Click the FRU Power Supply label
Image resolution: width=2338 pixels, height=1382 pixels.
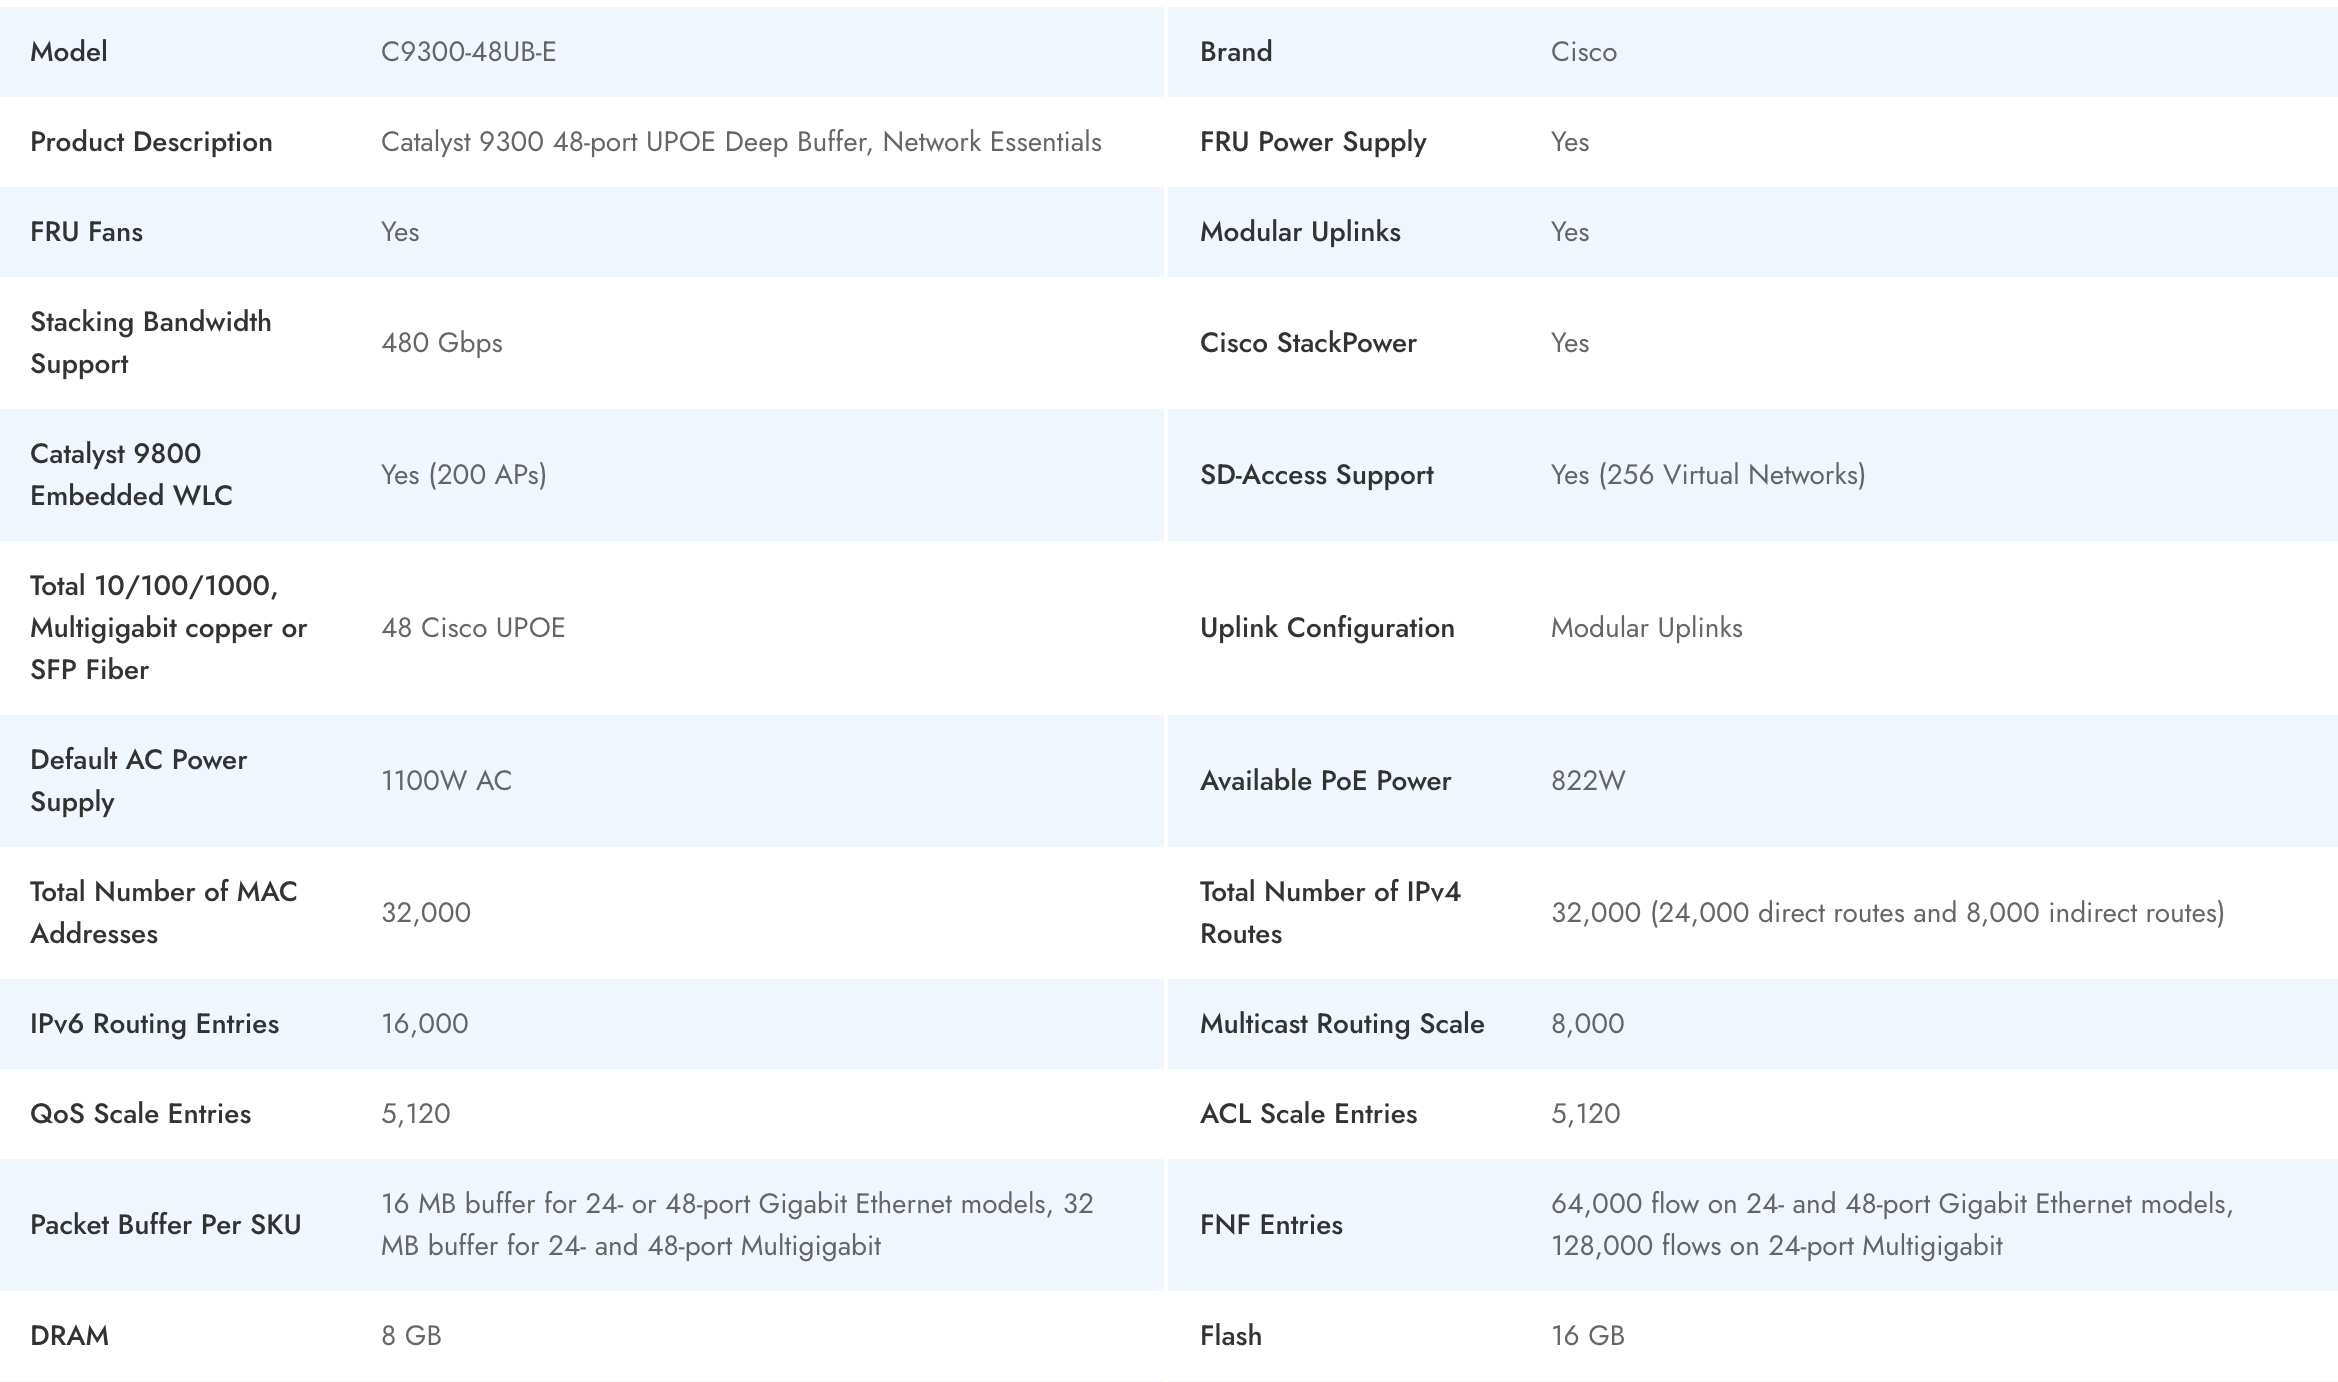coord(1312,142)
